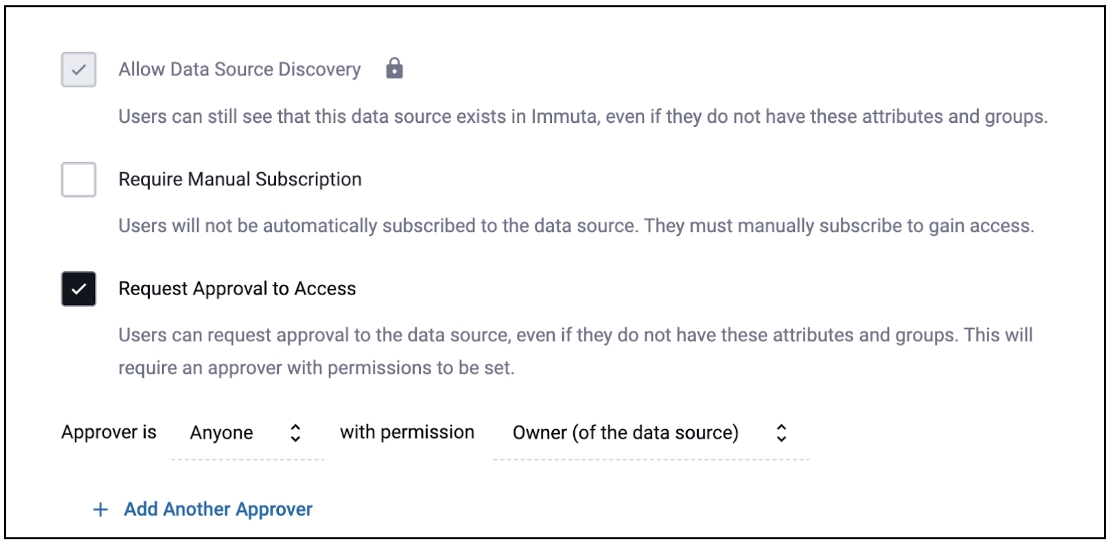
Task: Click the sentence "Users will not be automatically subscribed"
Action: click(x=377, y=225)
